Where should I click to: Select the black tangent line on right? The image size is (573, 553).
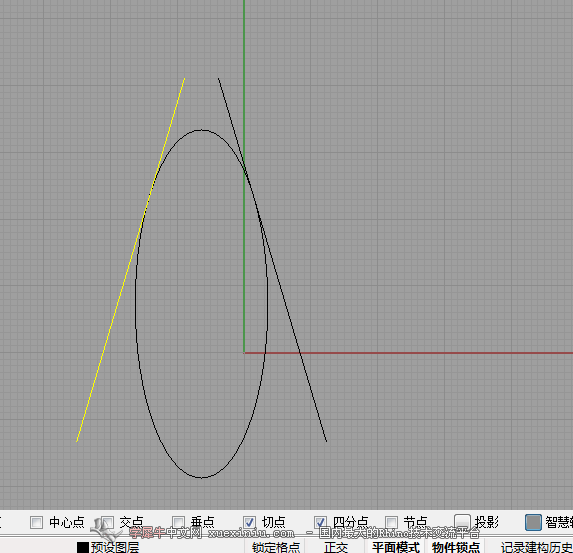coord(300,353)
